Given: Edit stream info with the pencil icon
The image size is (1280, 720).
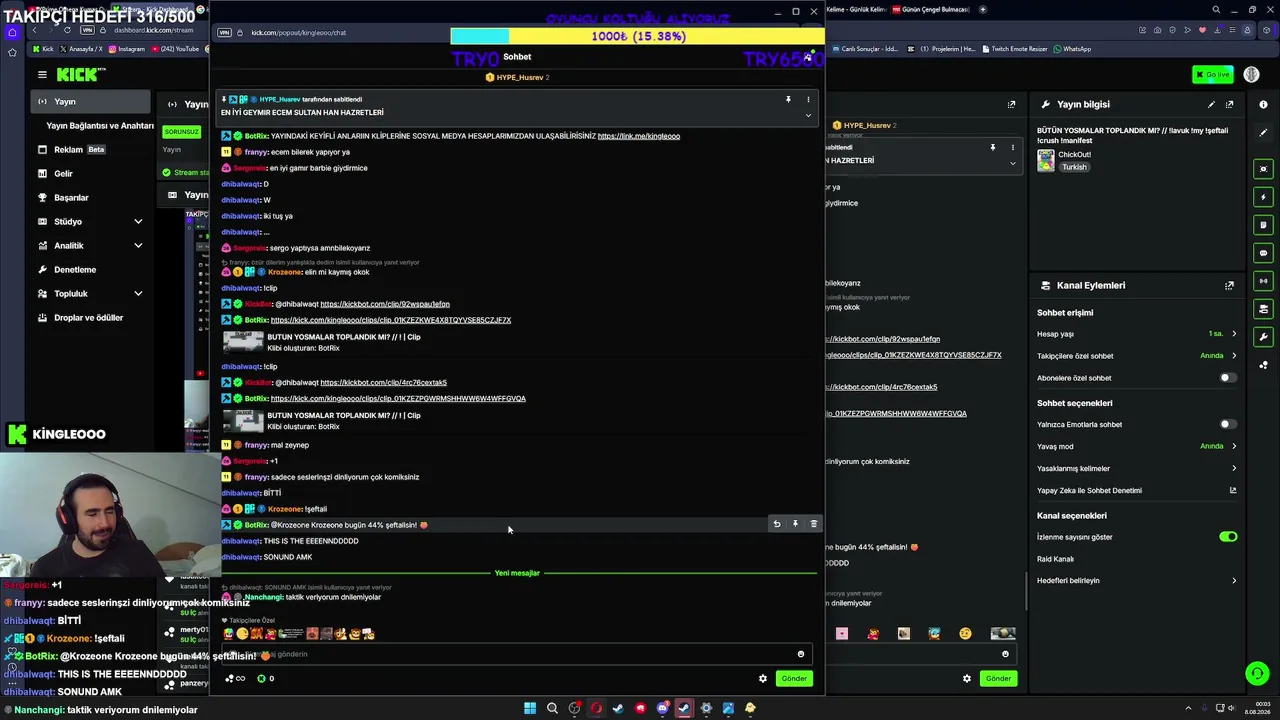Looking at the screenshot, I should click(1211, 104).
